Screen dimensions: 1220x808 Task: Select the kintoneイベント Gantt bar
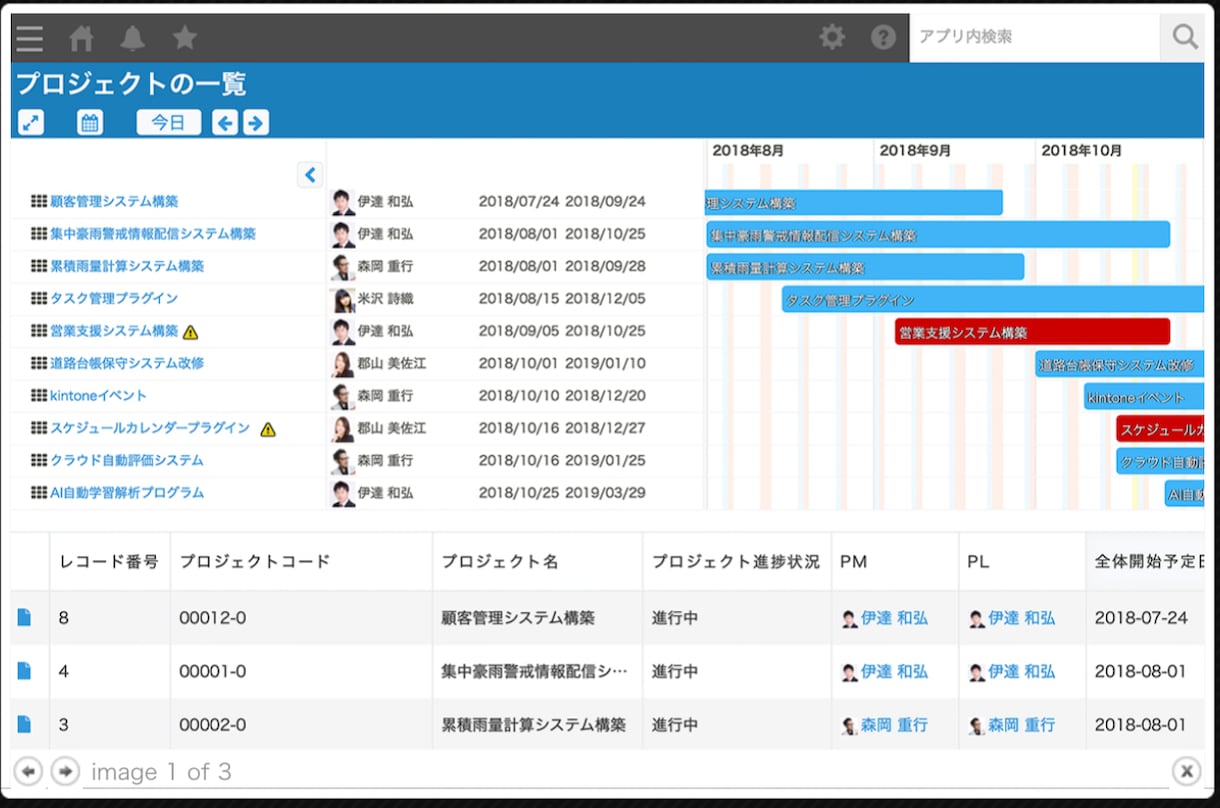(x=1144, y=397)
